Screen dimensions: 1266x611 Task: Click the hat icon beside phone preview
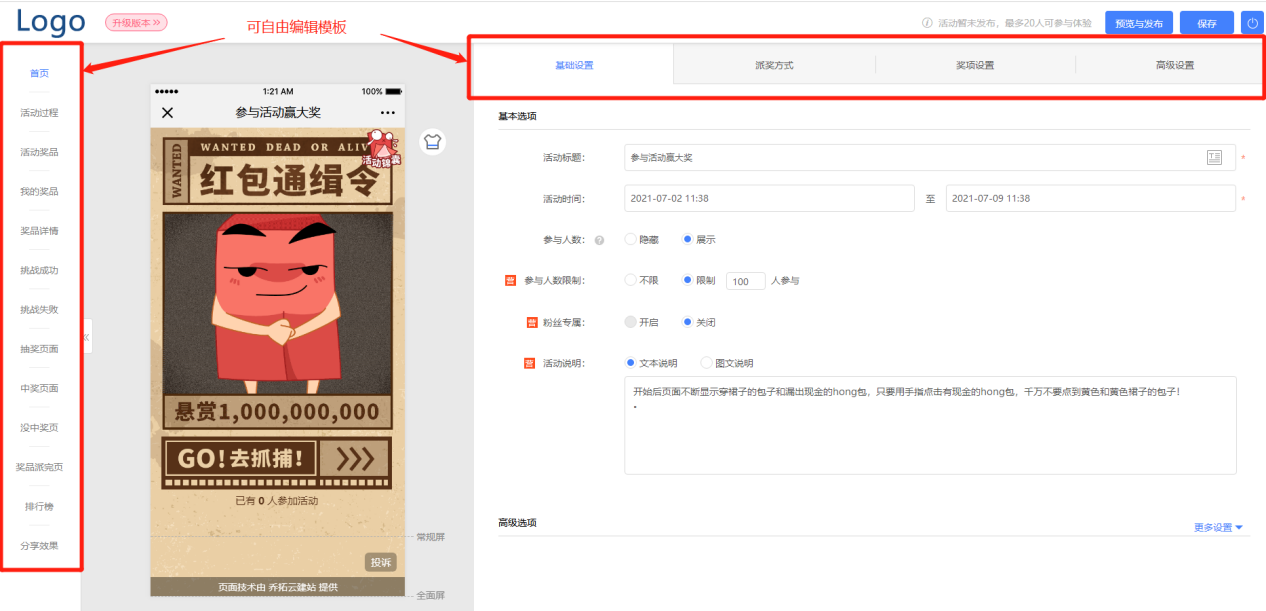point(432,142)
